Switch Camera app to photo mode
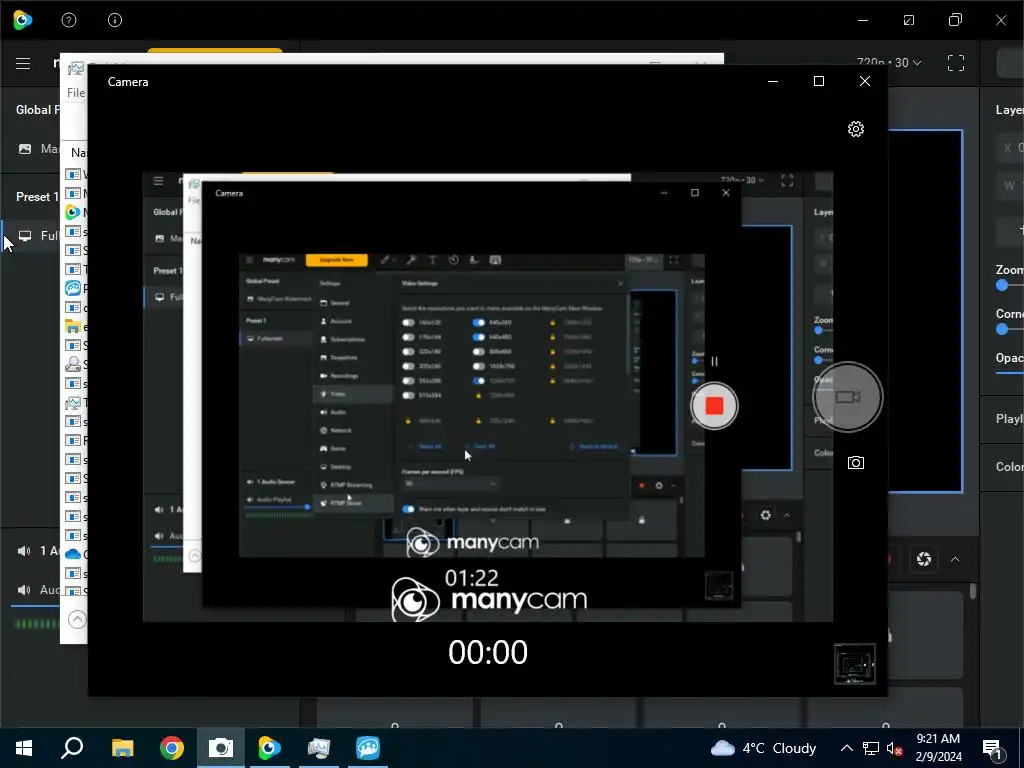The image size is (1024, 768). tap(856, 463)
